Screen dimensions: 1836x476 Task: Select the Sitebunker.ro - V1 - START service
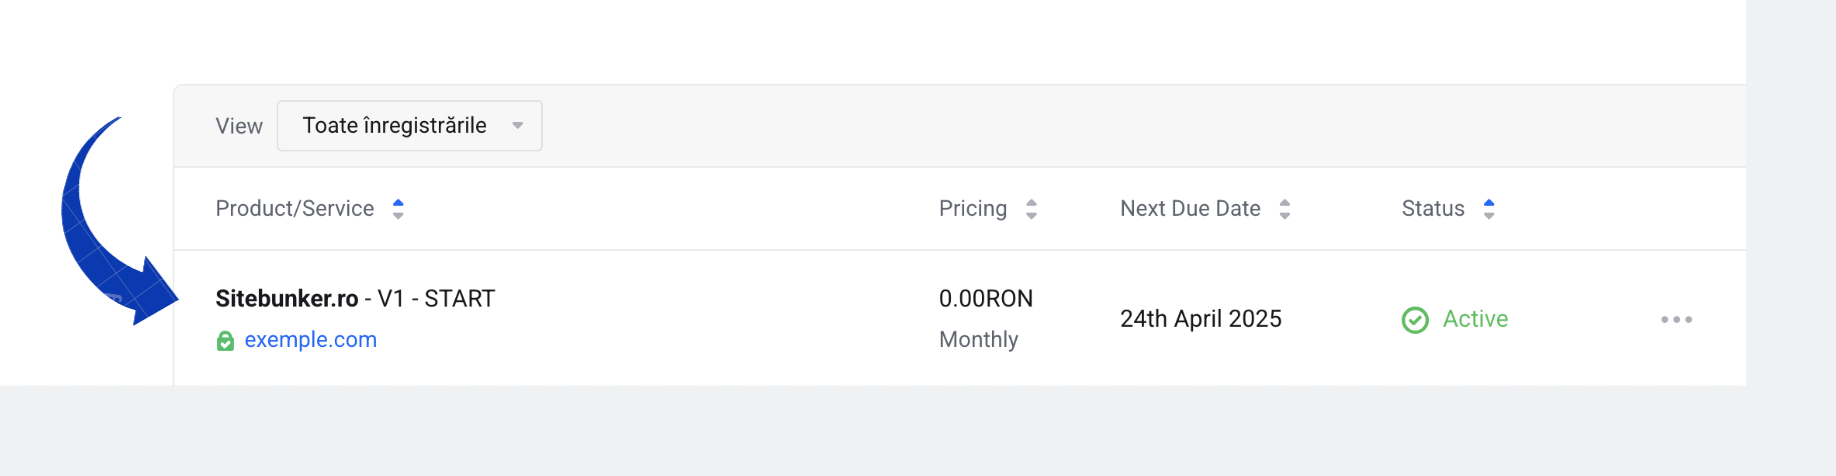[355, 299]
